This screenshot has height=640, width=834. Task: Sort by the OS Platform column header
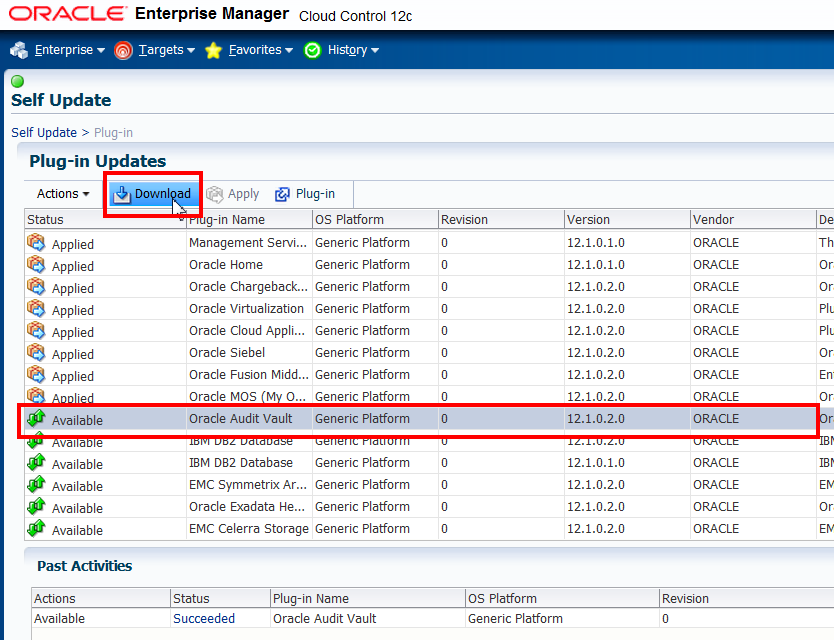(375, 220)
